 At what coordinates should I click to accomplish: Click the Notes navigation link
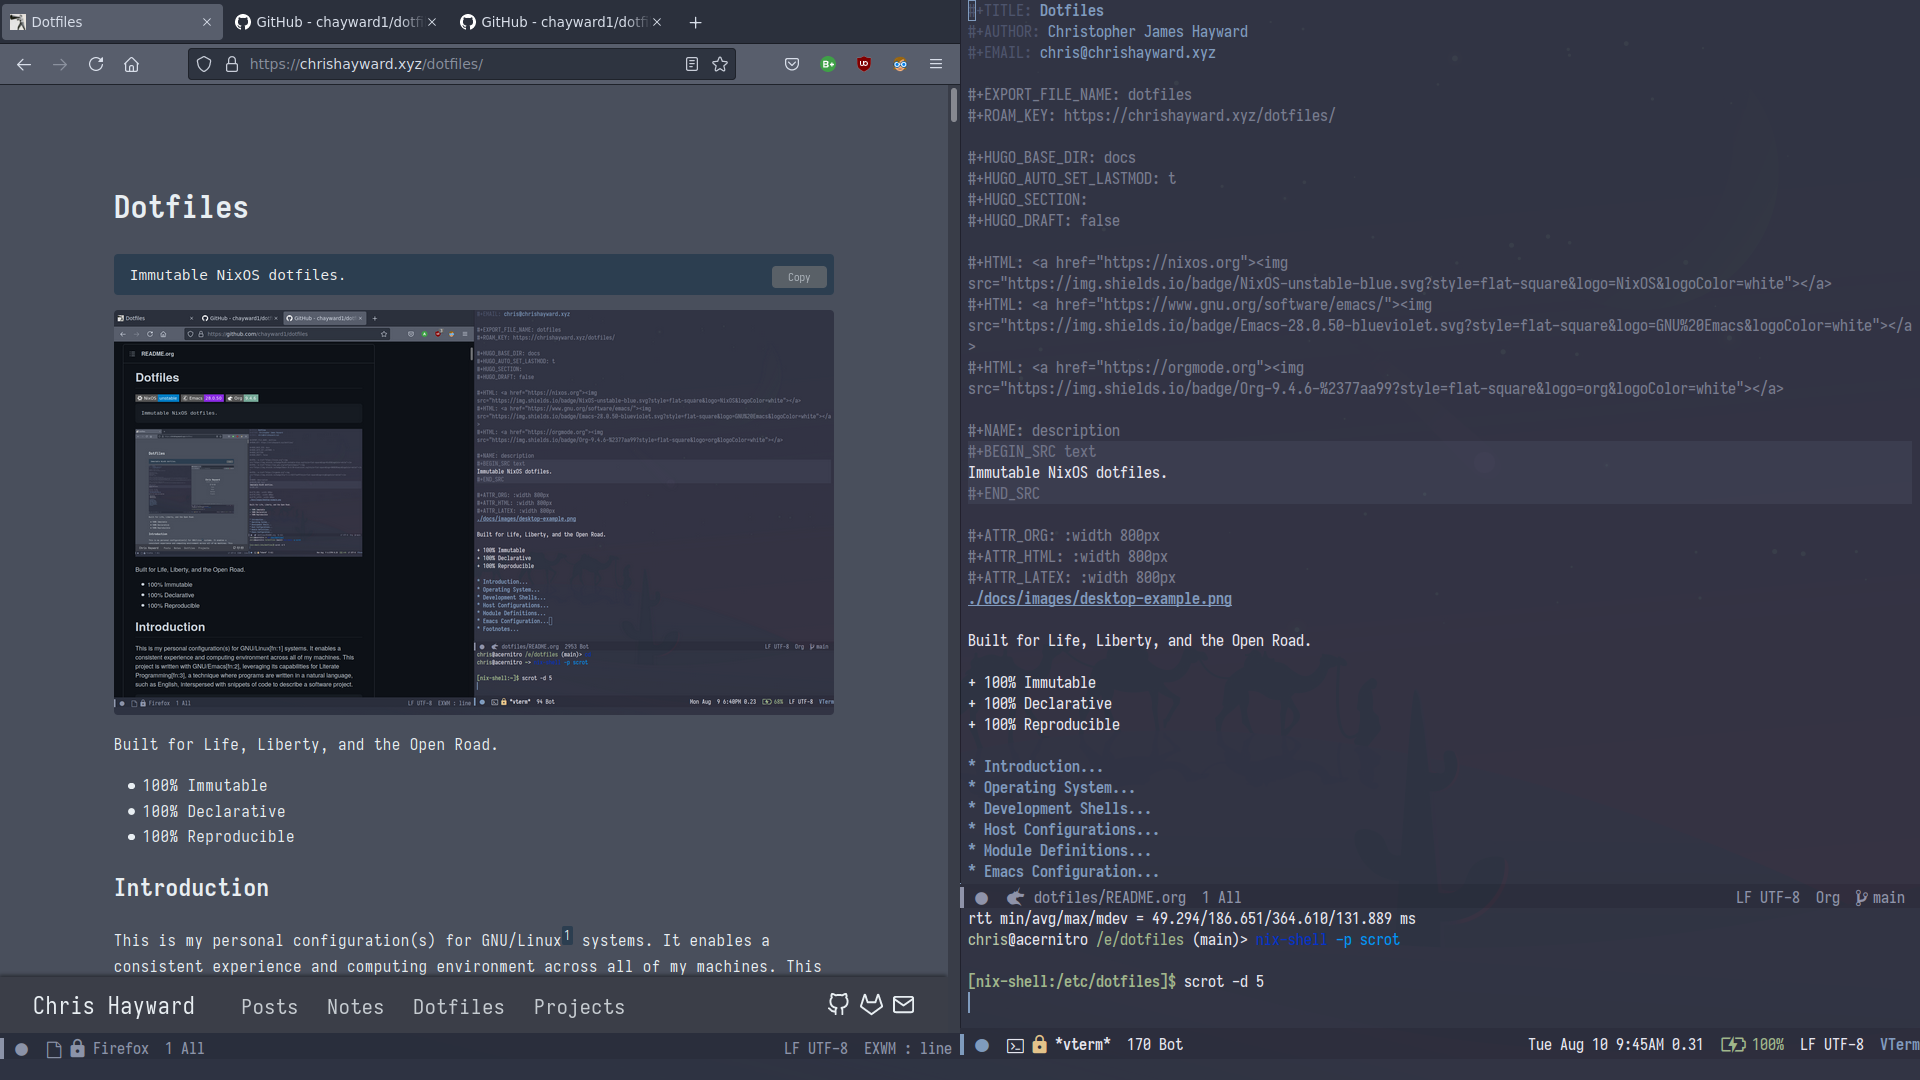point(356,1006)
